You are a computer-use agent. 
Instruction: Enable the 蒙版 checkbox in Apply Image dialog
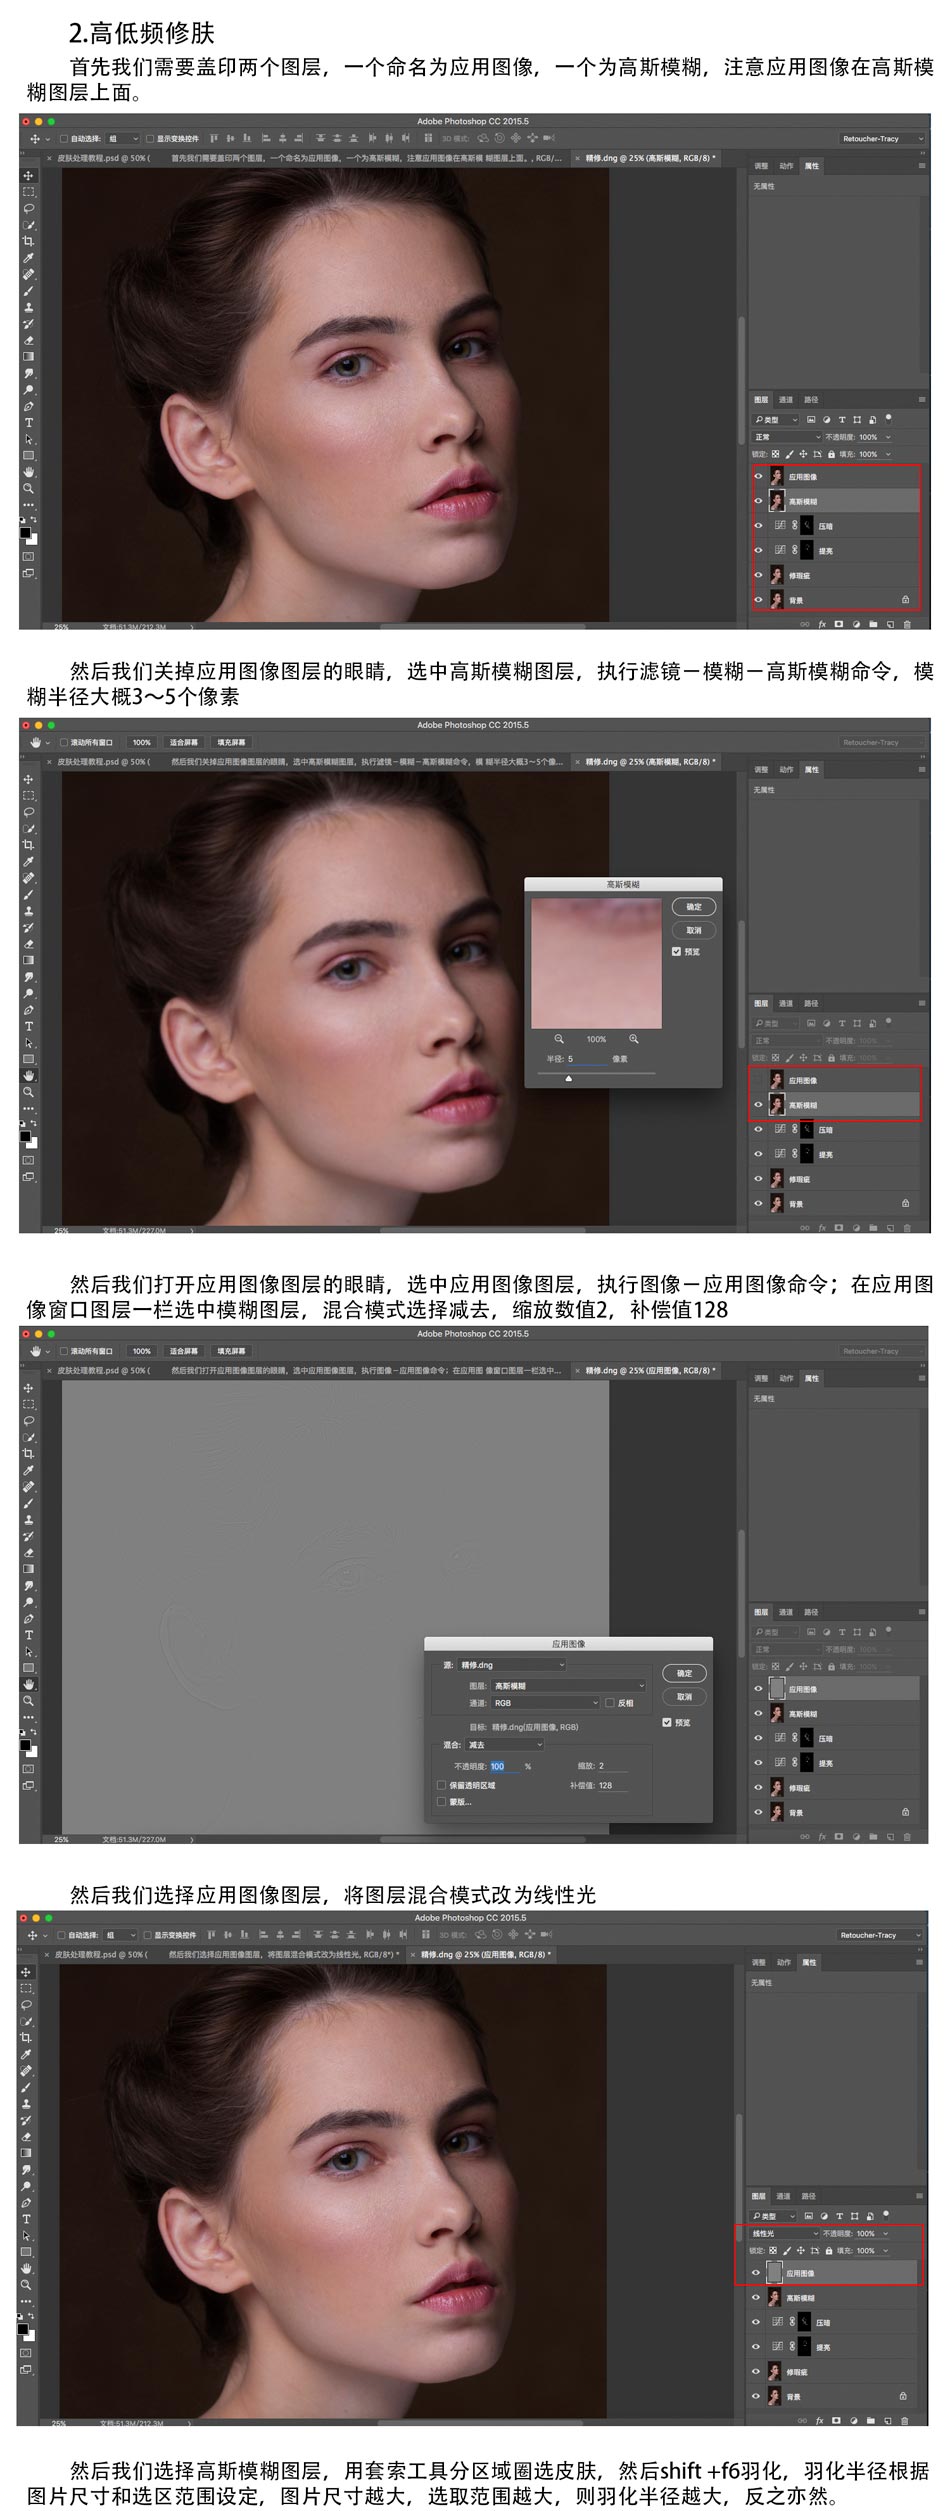coord(442,1801)
